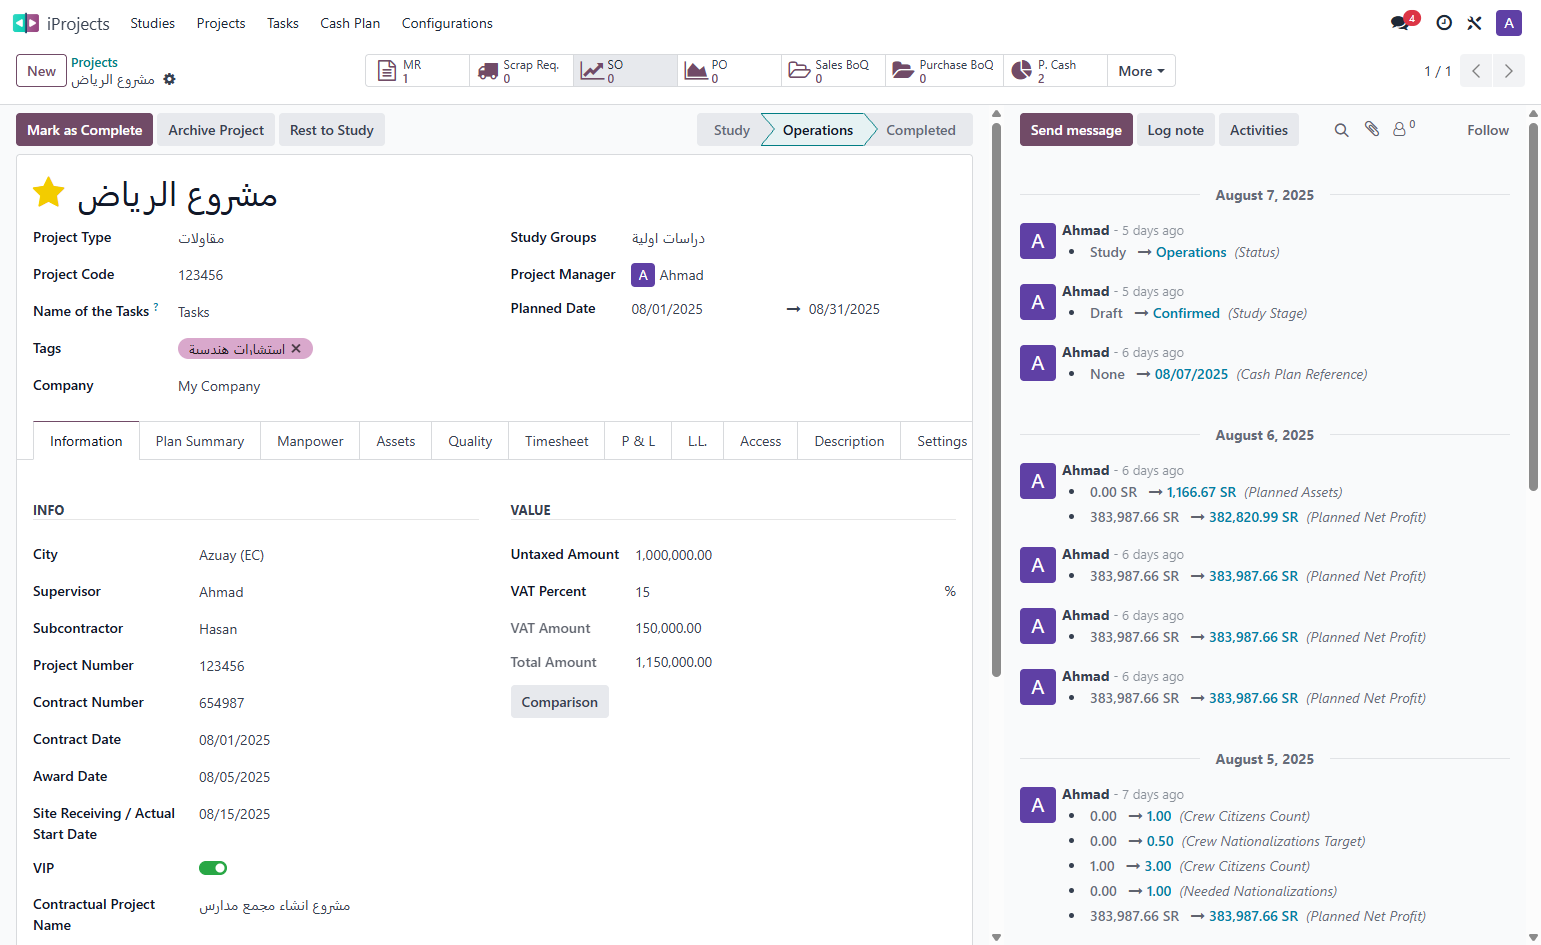Set the status to Completed
Screen dimensions: 1541x945
[x=920, y=130]
